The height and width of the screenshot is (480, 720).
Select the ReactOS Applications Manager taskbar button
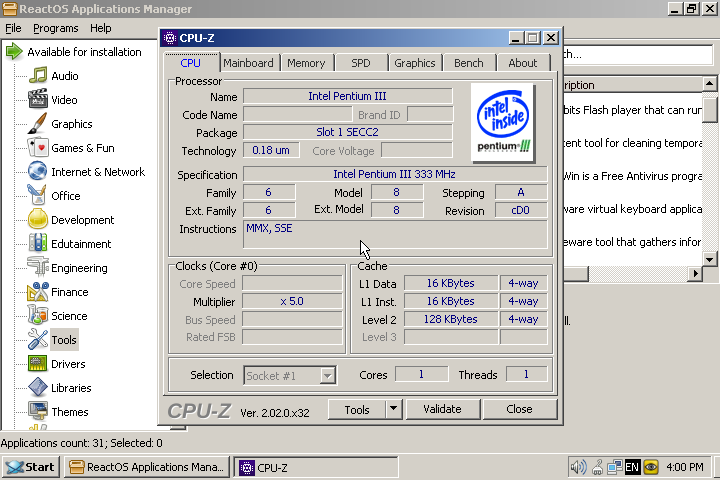coord(146,467)
